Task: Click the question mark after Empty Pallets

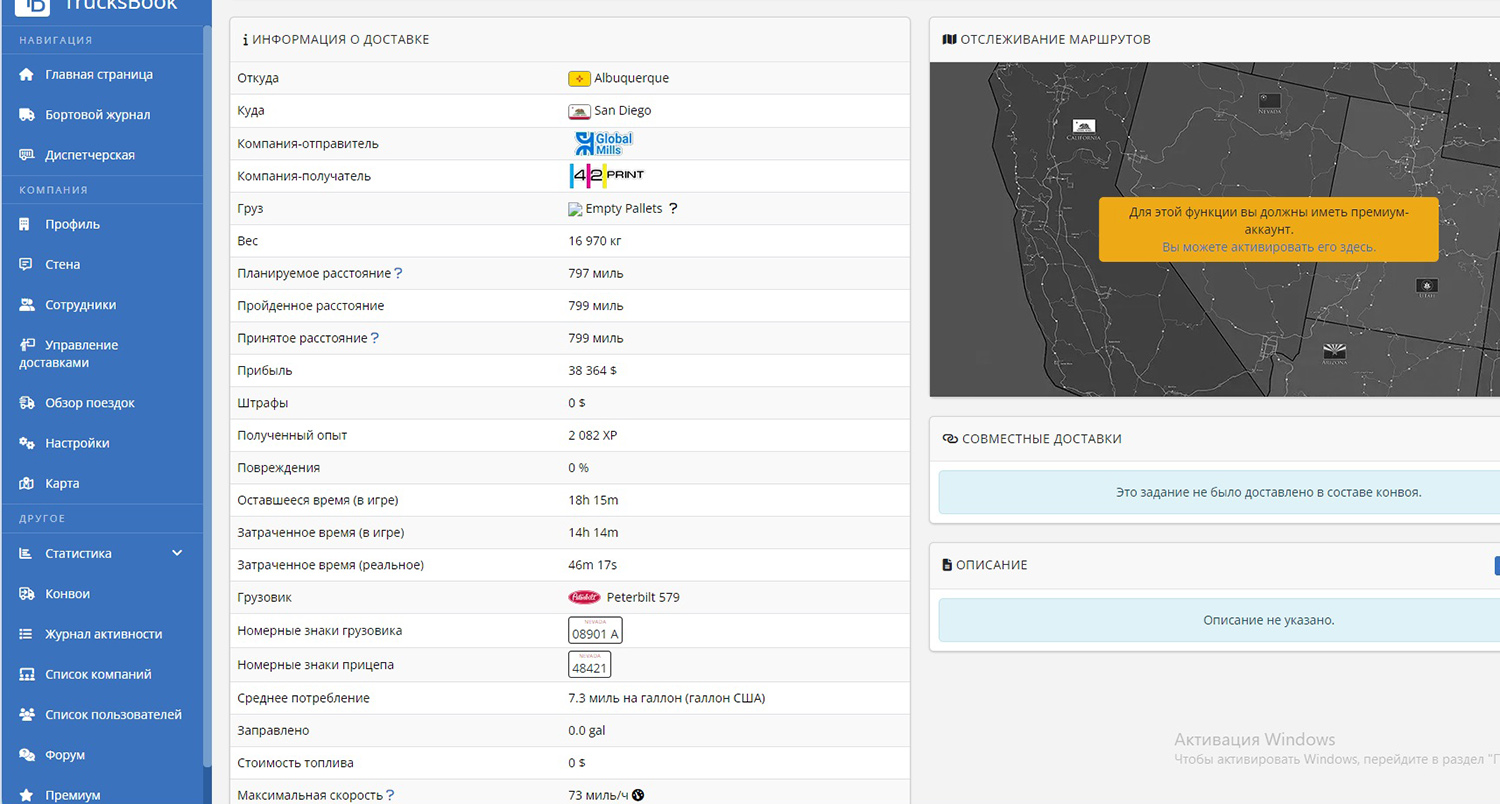Action: click(x=673, y=209)
